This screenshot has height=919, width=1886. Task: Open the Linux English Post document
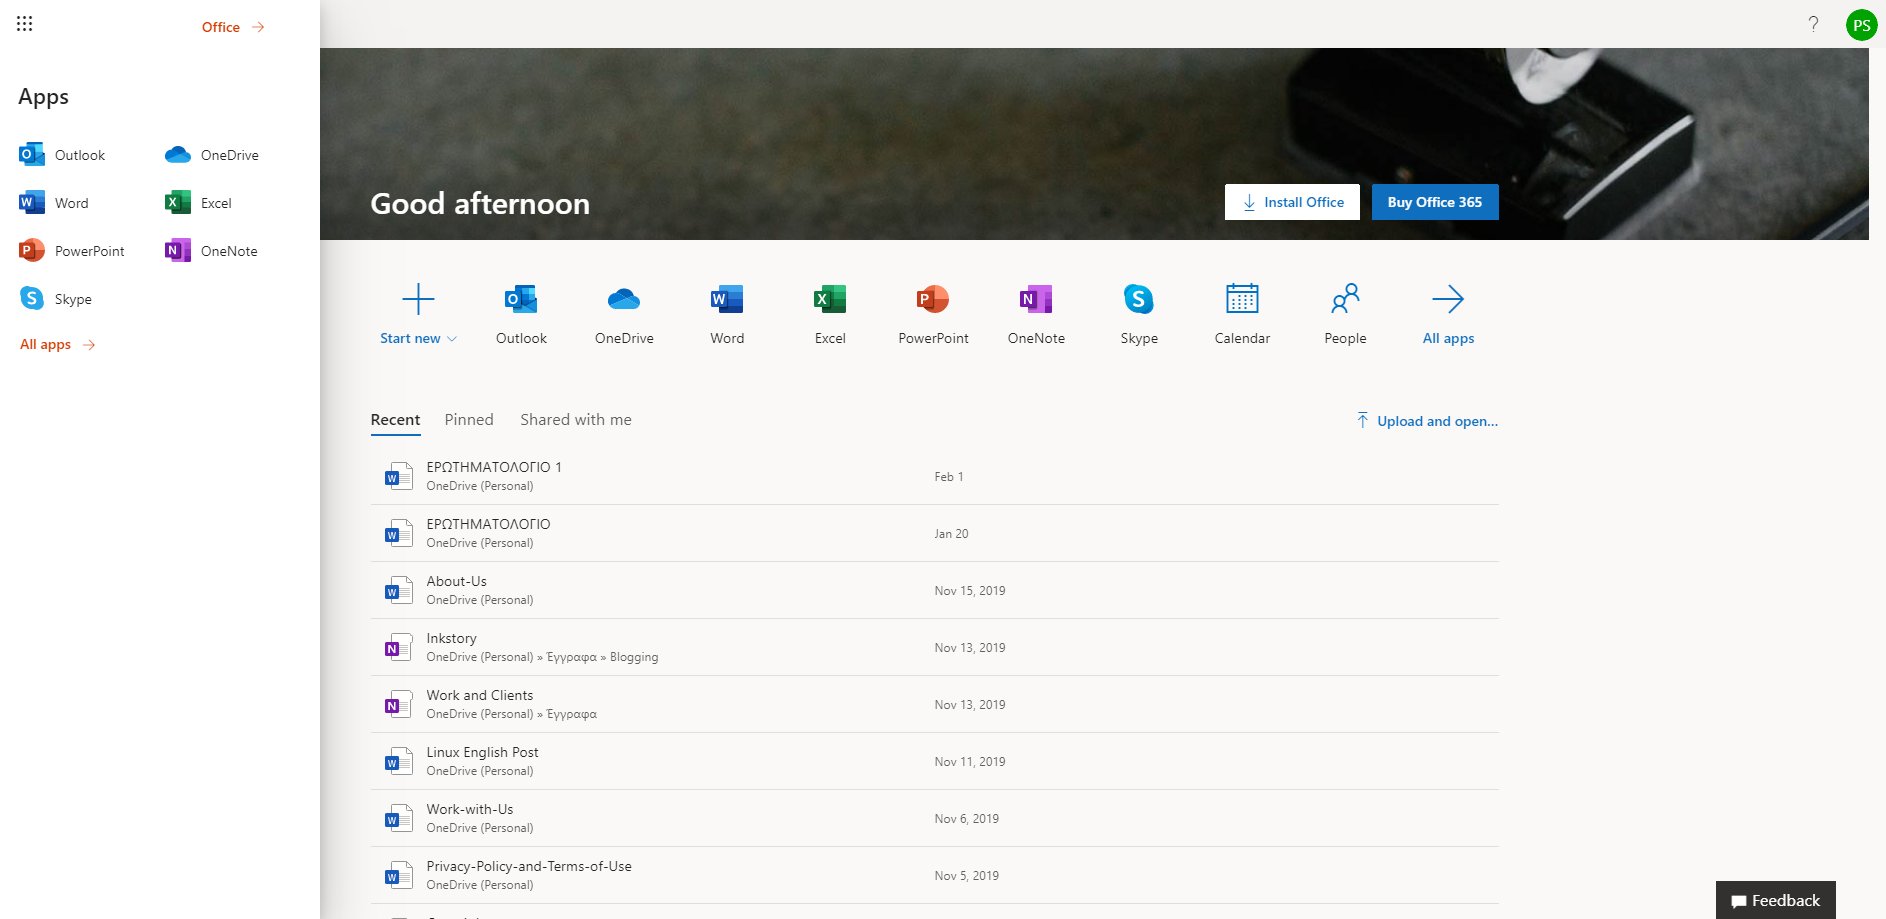click(x=482, y=753)
